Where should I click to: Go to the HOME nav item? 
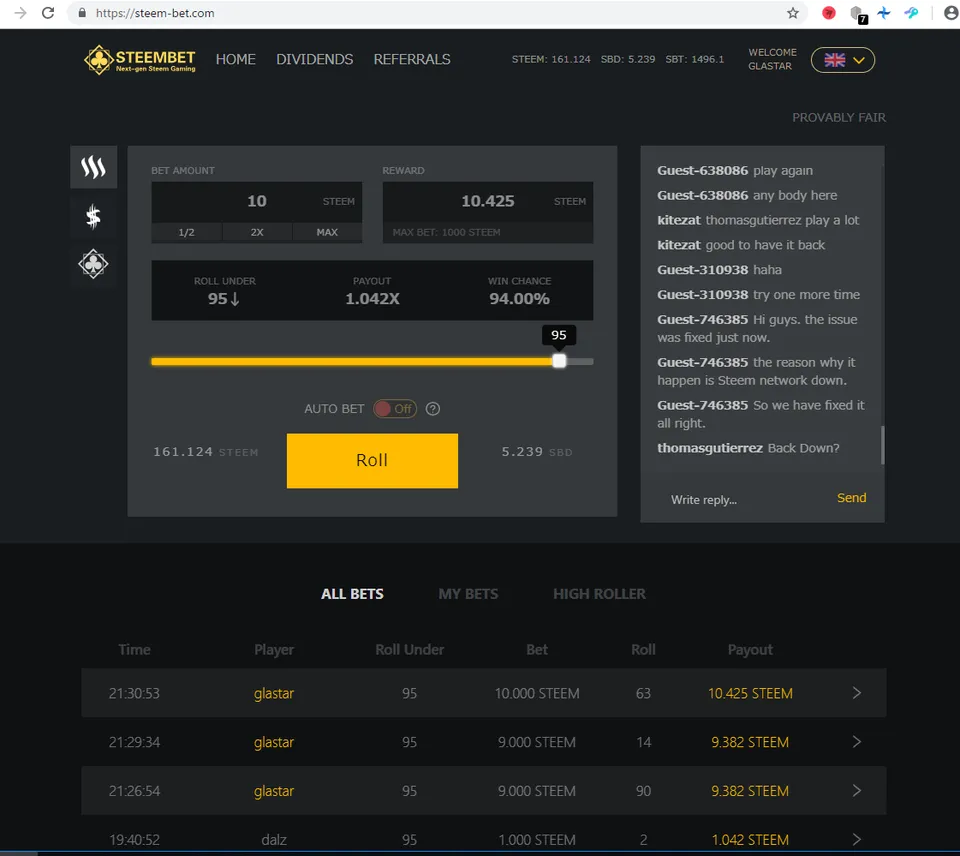(x=236, y=59)
